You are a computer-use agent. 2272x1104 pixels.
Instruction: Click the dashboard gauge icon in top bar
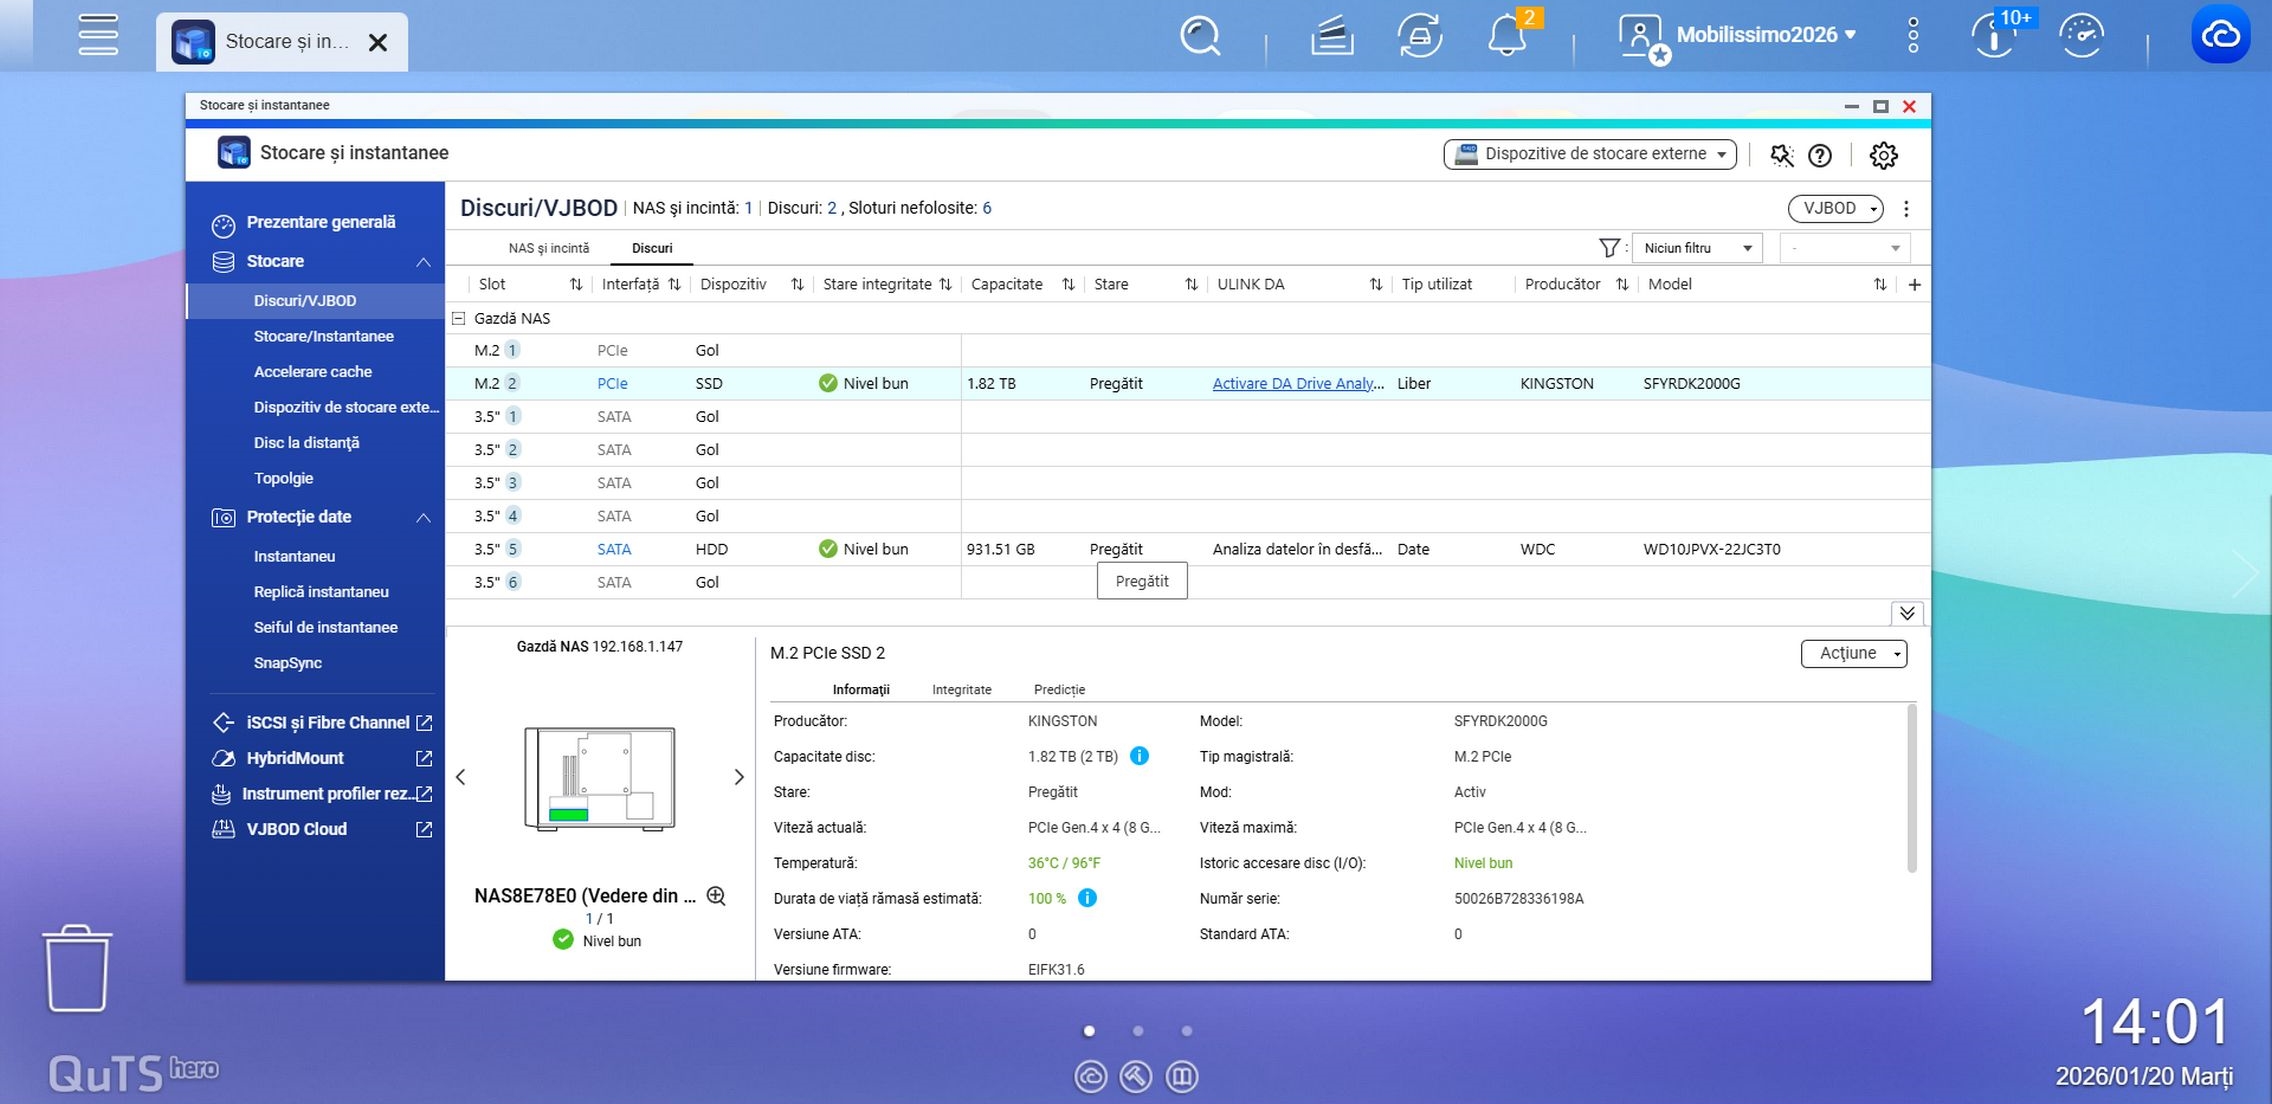pyautogui.click(x=2082, y=36)
